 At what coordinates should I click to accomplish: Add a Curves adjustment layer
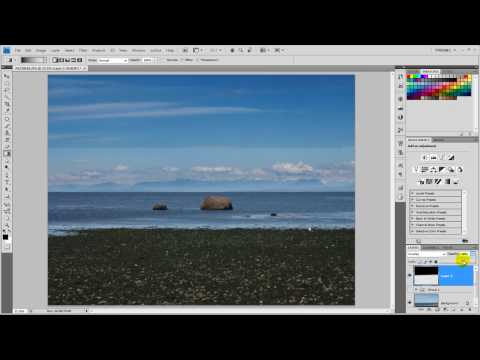click(442, 157)
